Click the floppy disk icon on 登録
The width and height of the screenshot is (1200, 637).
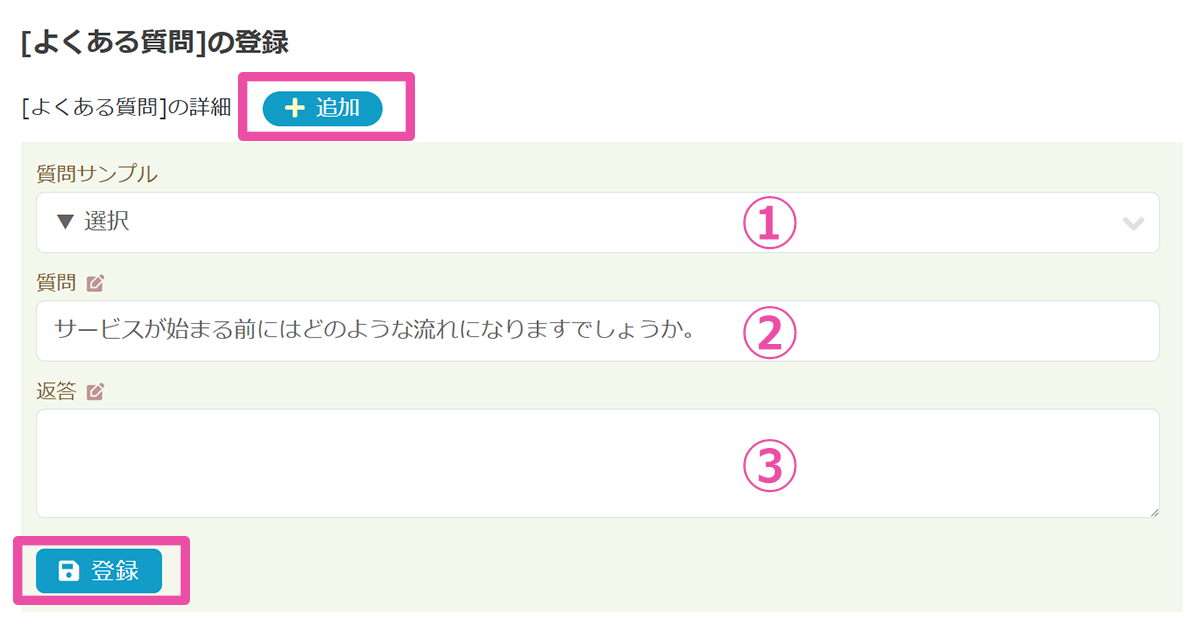pyautogui.click(x=68, y=571)
